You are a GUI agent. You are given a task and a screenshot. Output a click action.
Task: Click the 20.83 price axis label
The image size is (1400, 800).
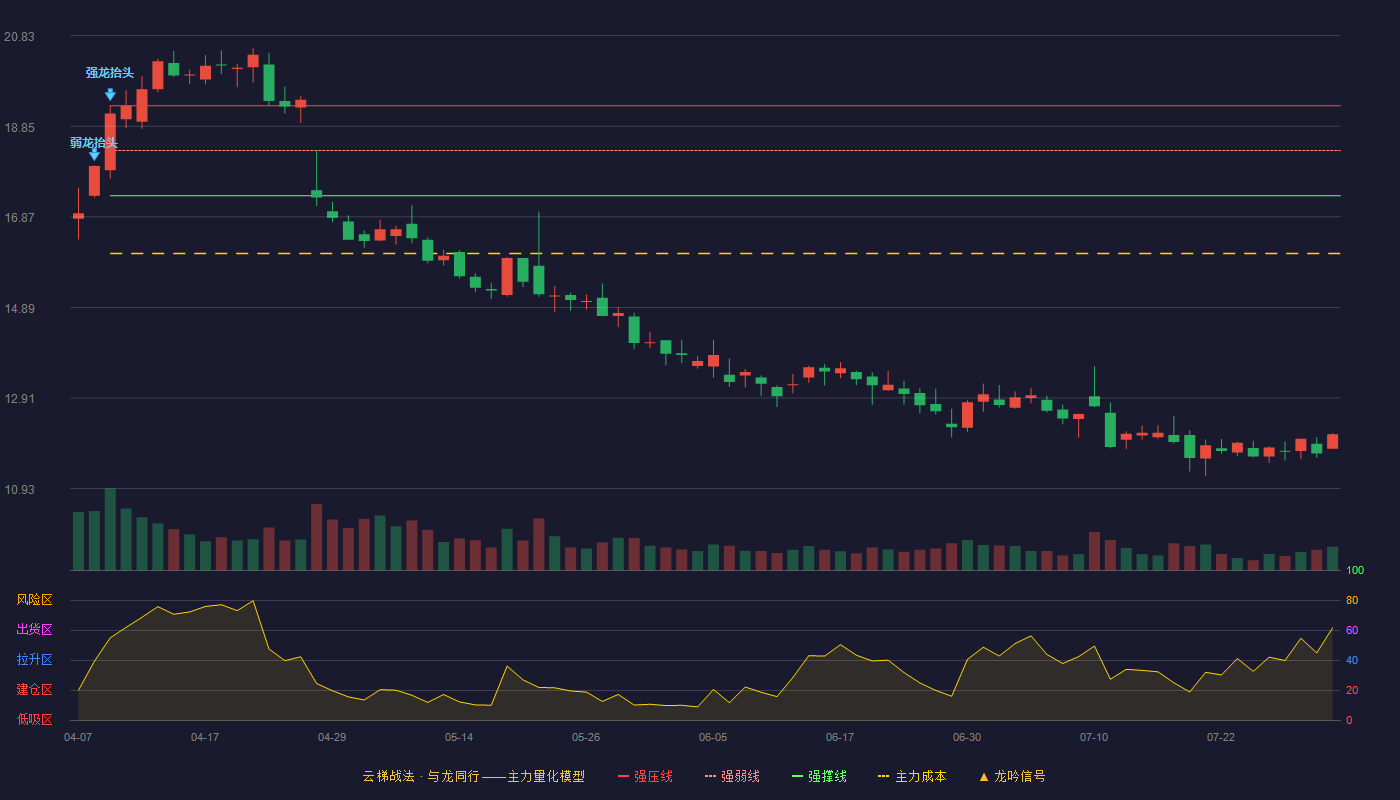tap(19, 37)
